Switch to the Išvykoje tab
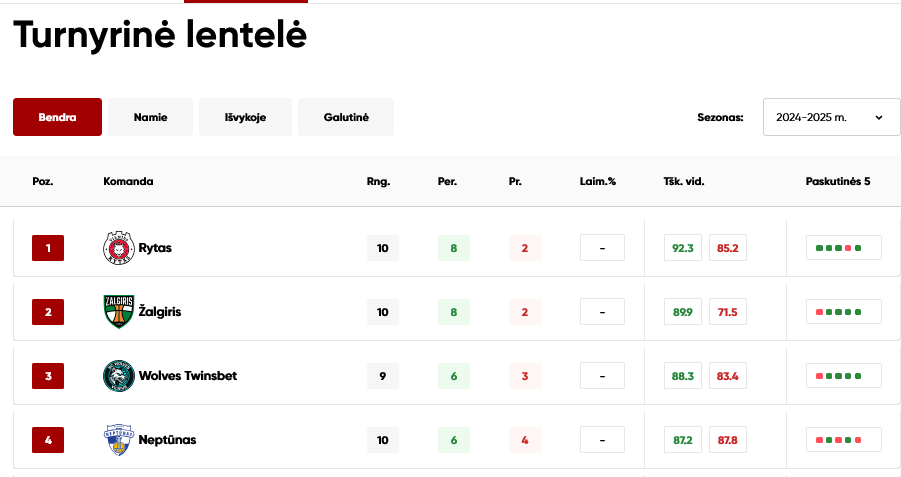This screenshot has width=901, height=477. coord(245,117)
